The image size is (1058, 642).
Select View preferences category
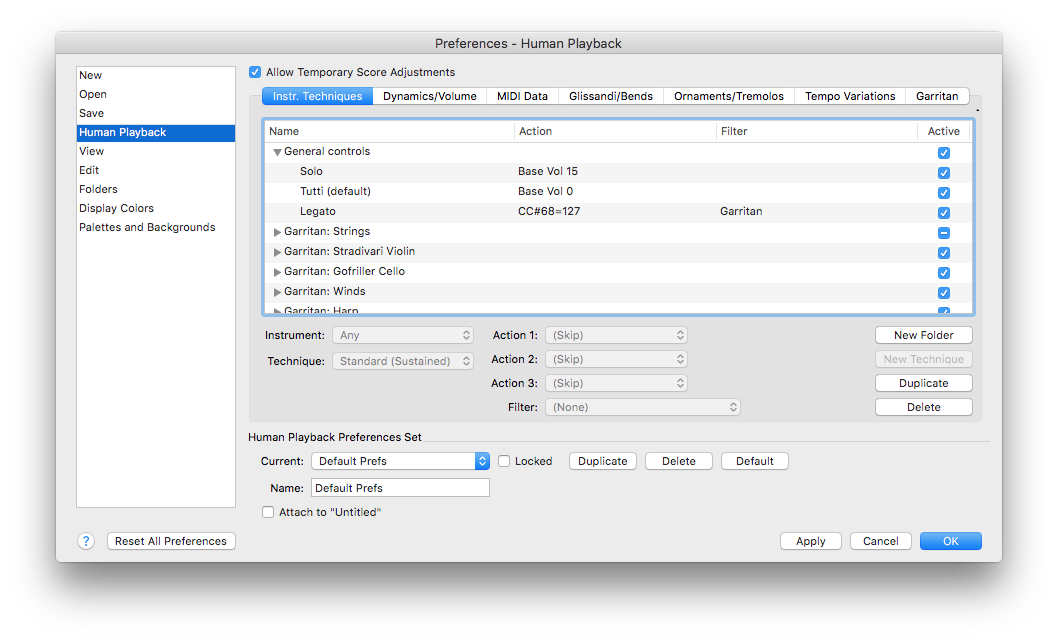tap(156, 151)
